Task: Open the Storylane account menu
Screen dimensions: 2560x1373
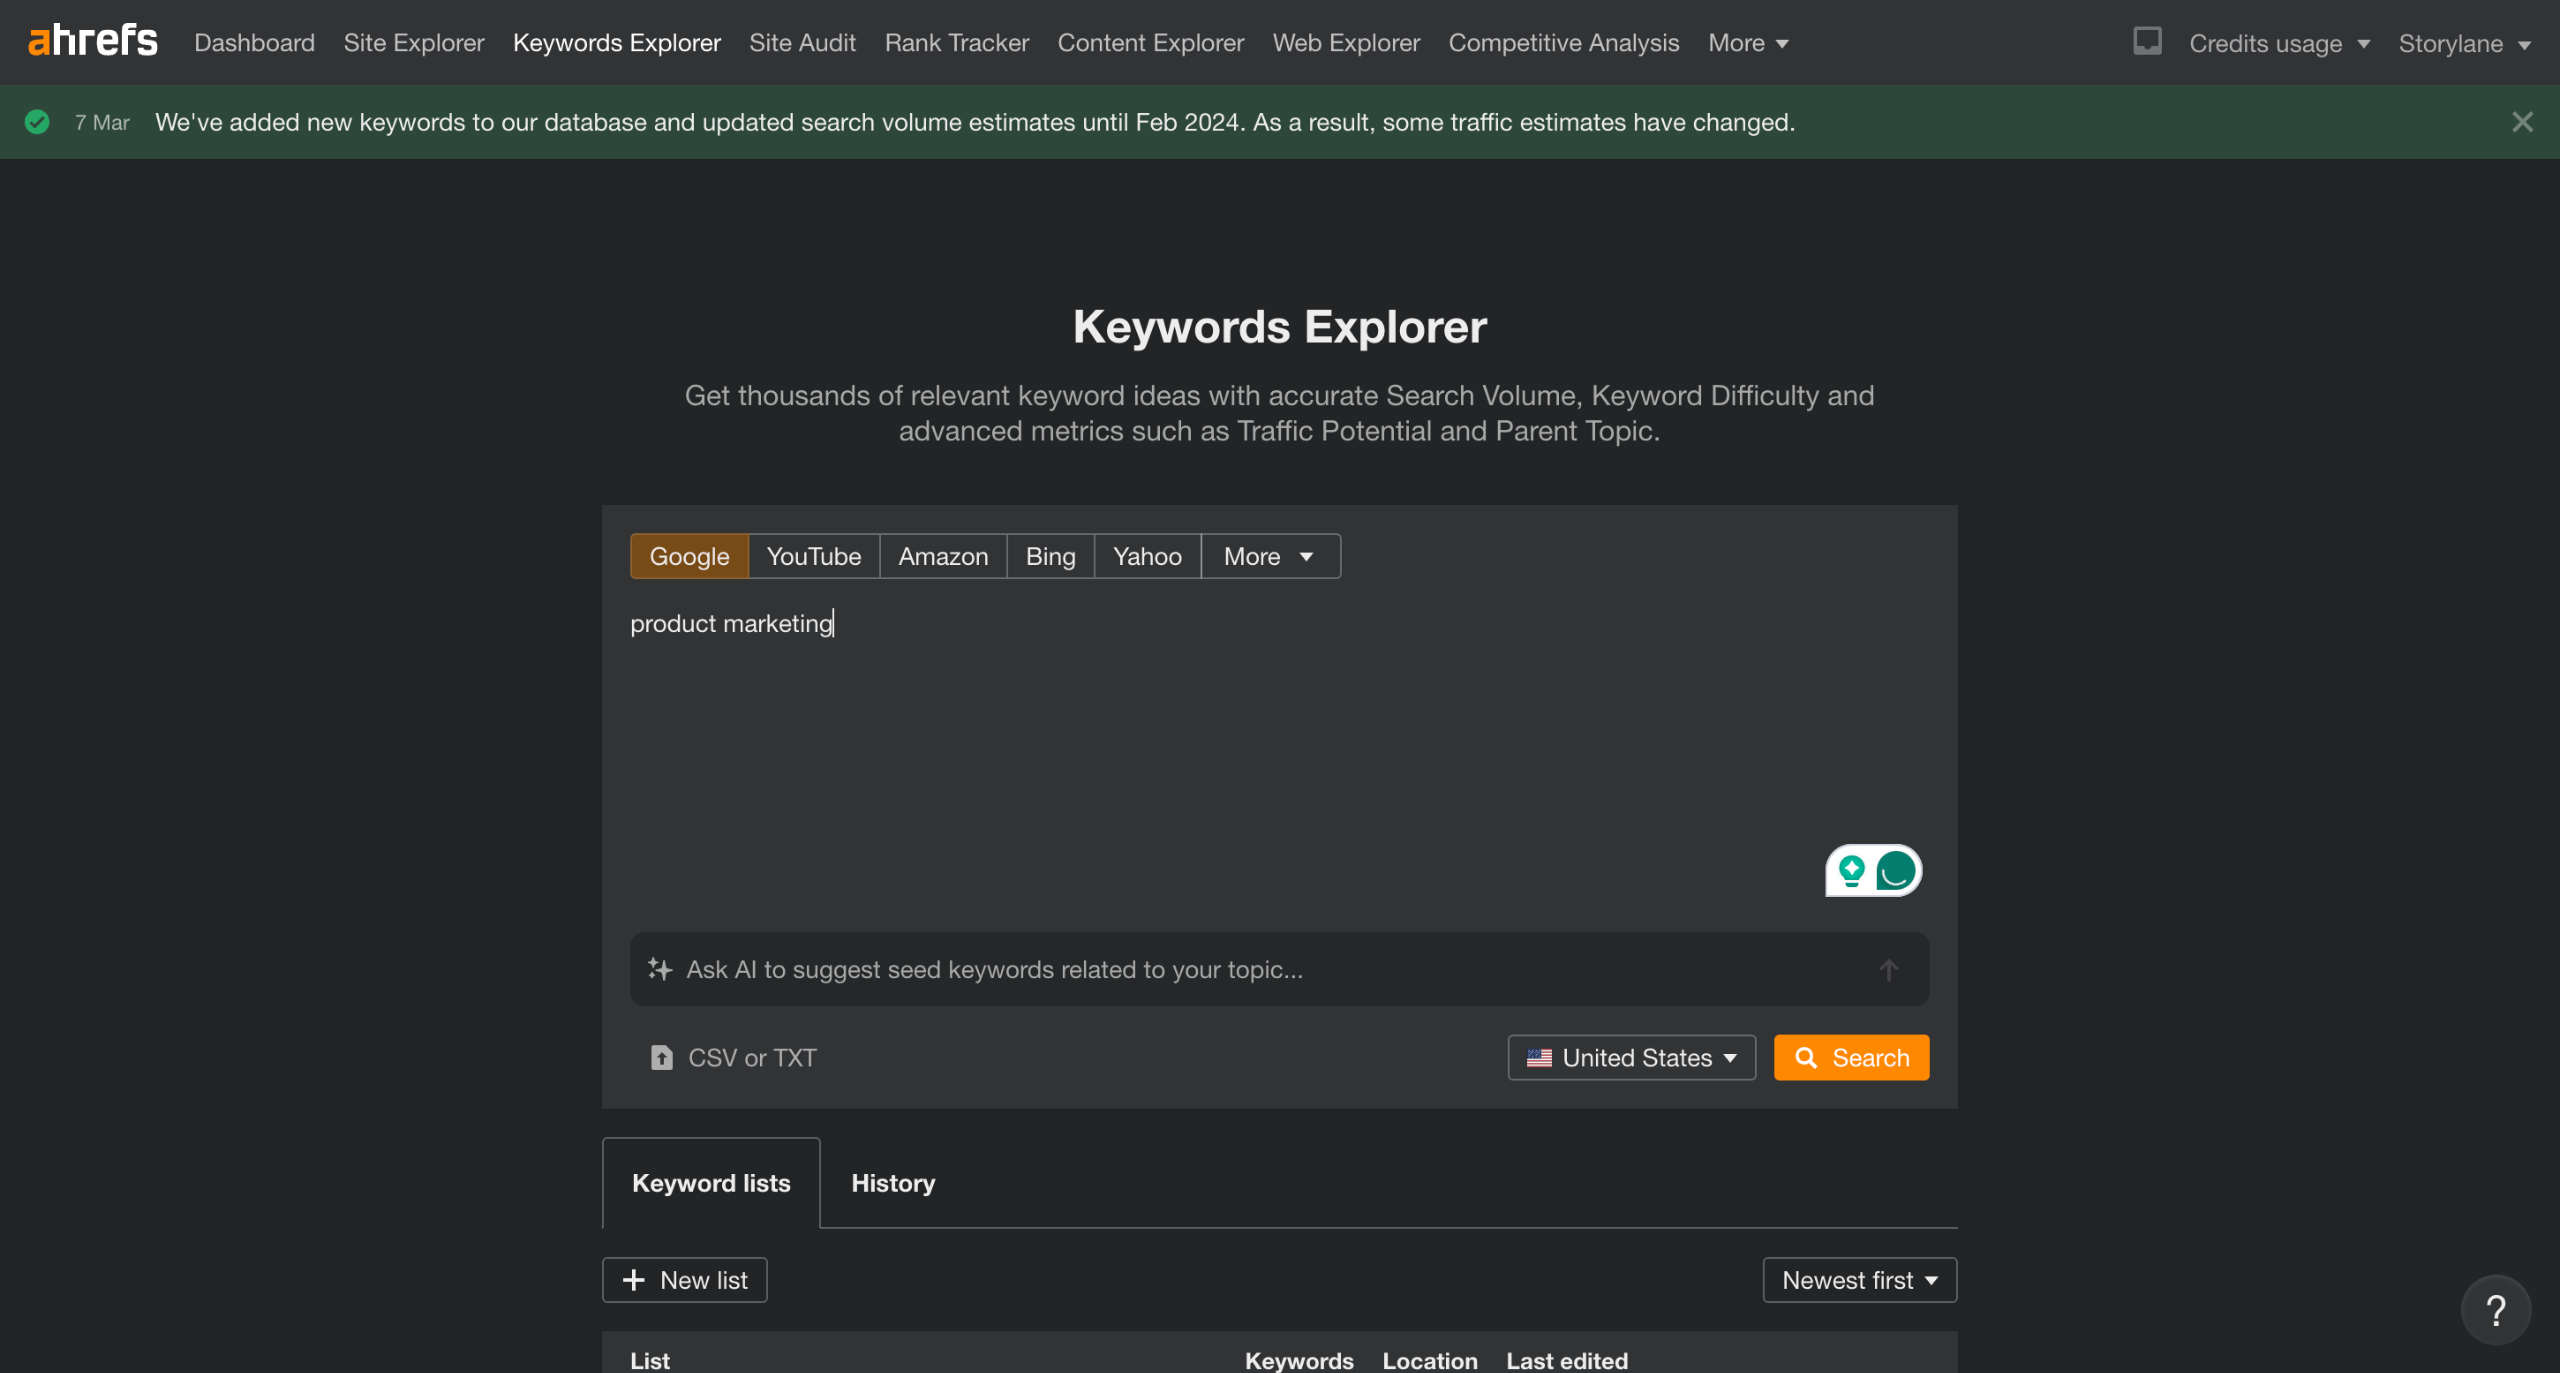Action: [x=2464, y=43]
